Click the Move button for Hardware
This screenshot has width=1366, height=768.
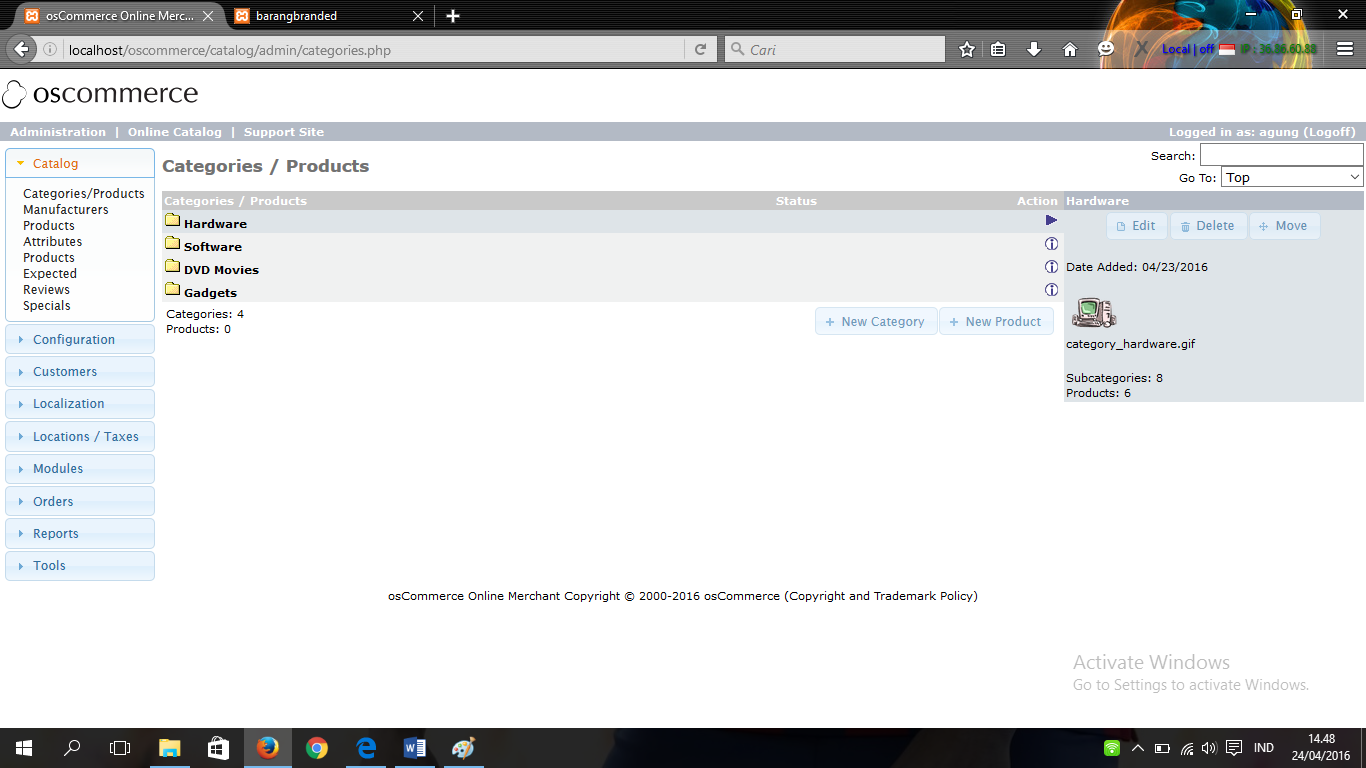[1285, 226]
